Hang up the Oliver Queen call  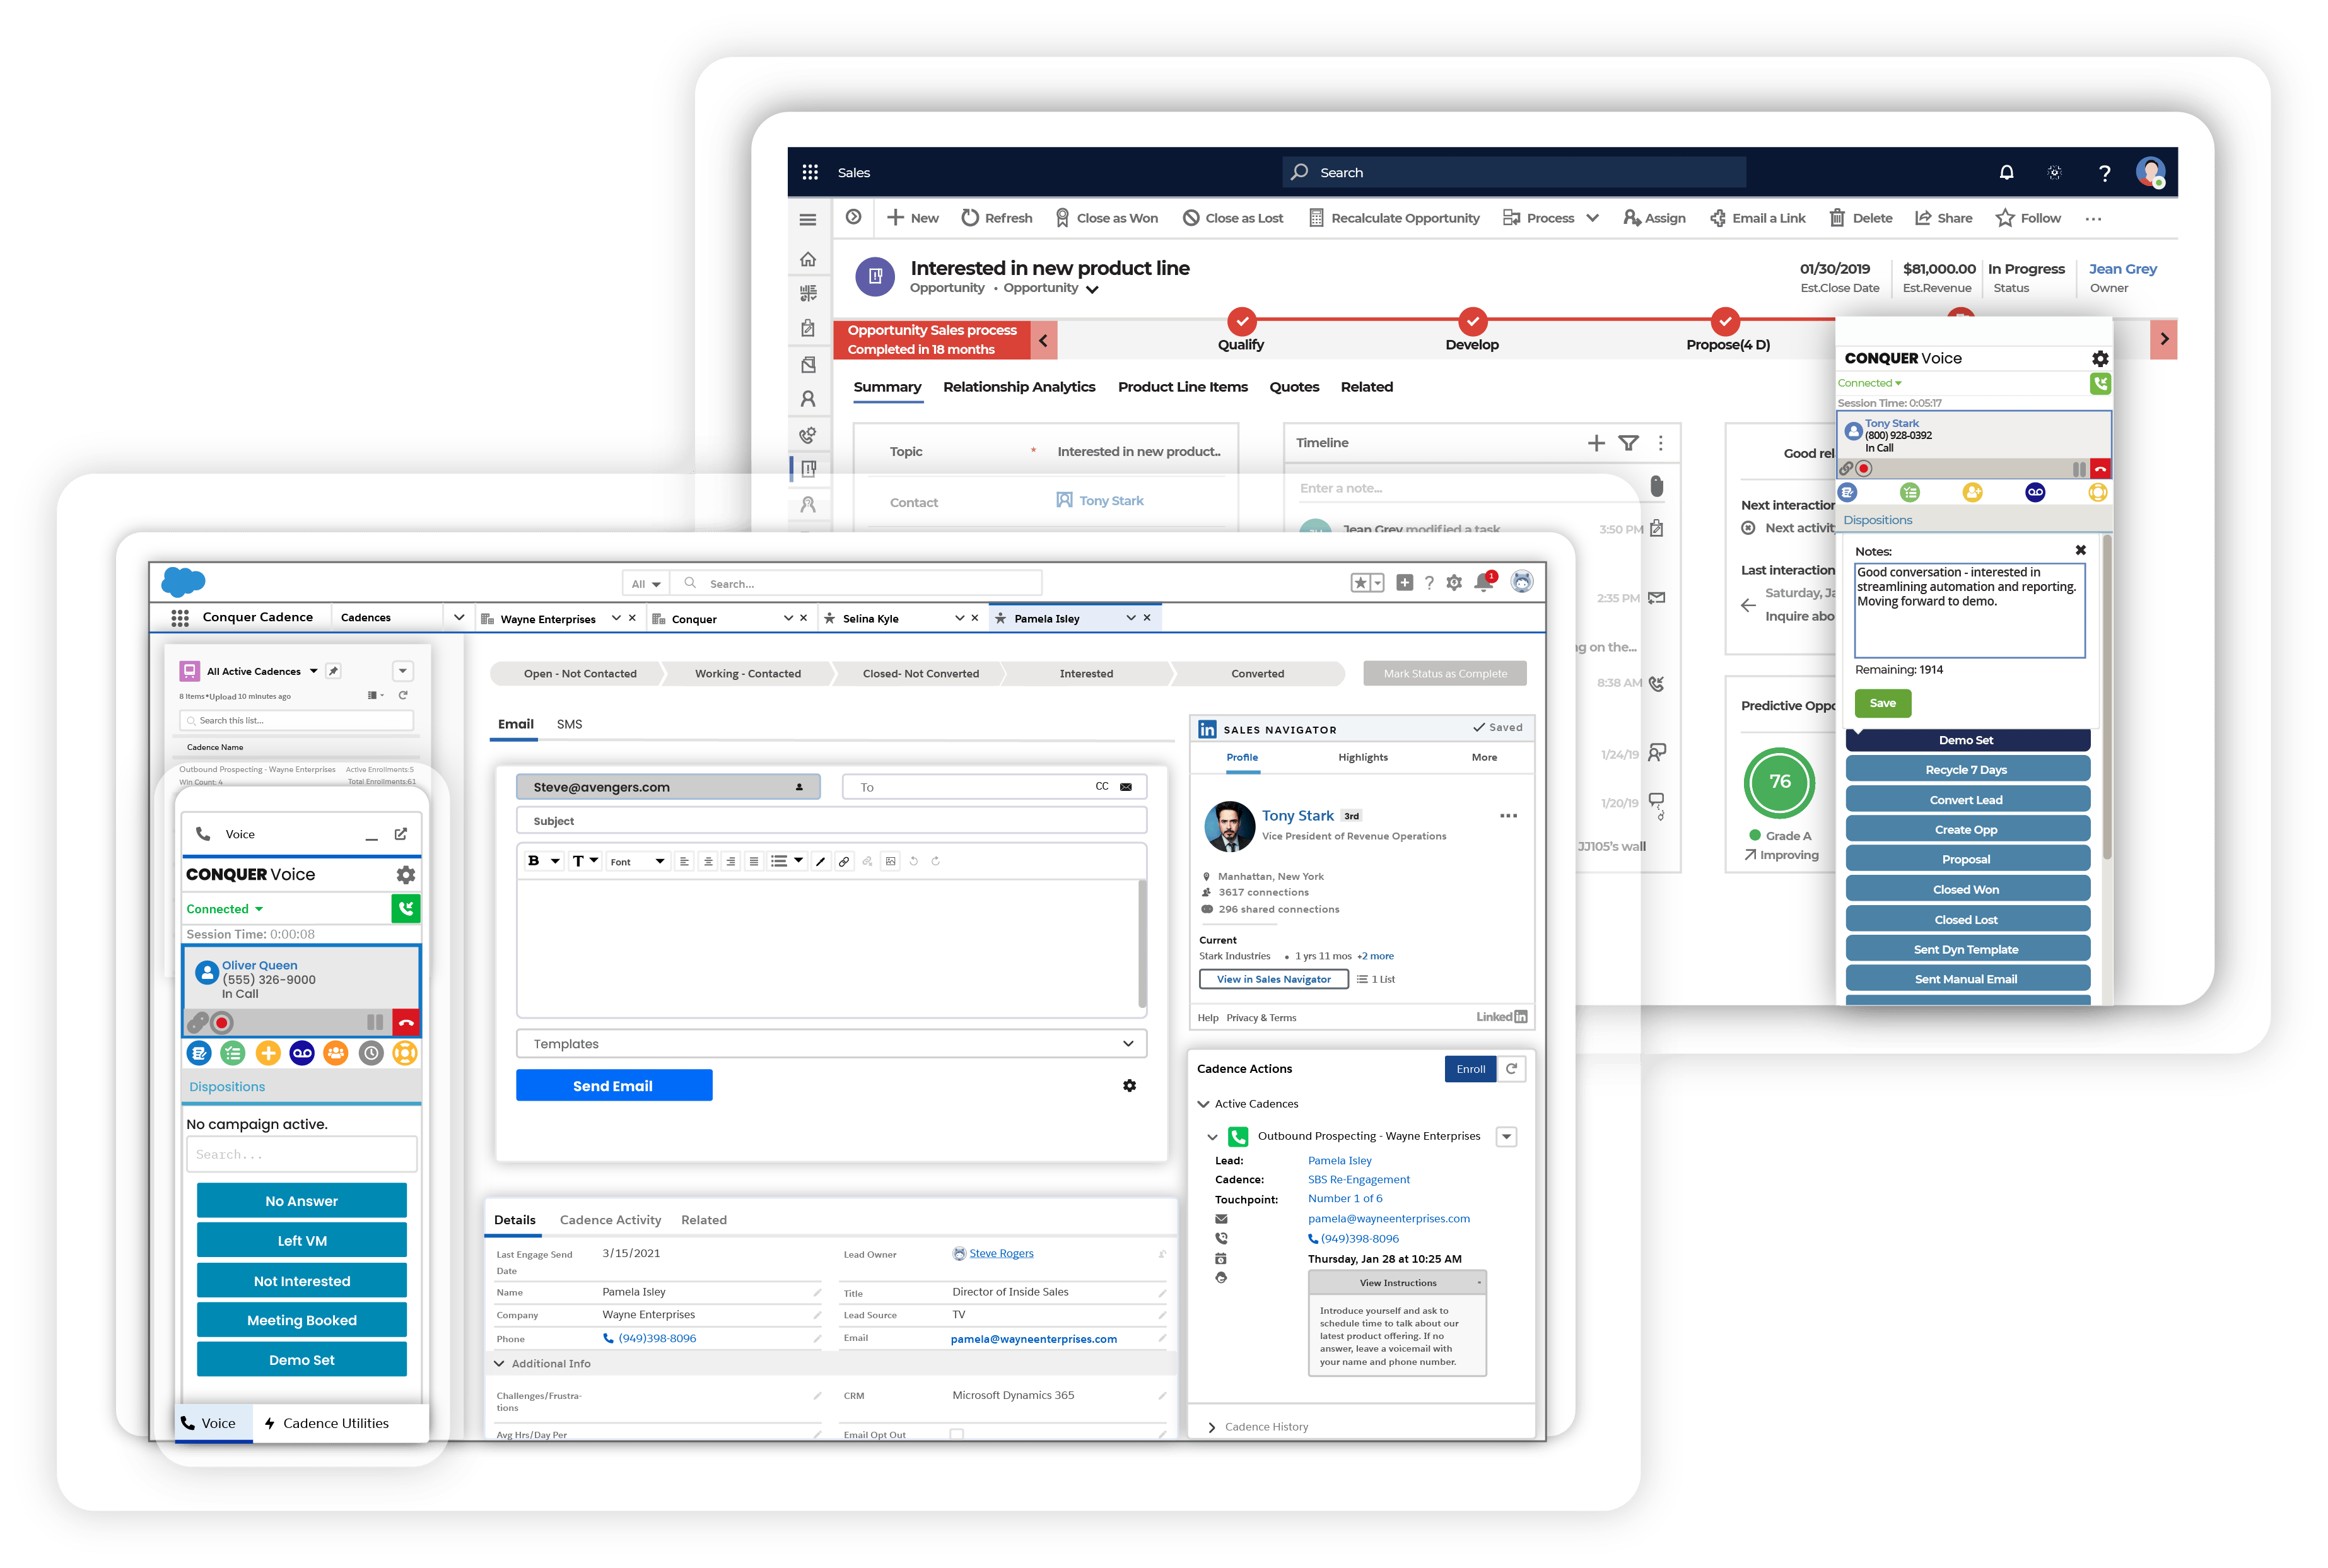[x=405, y=1022]
